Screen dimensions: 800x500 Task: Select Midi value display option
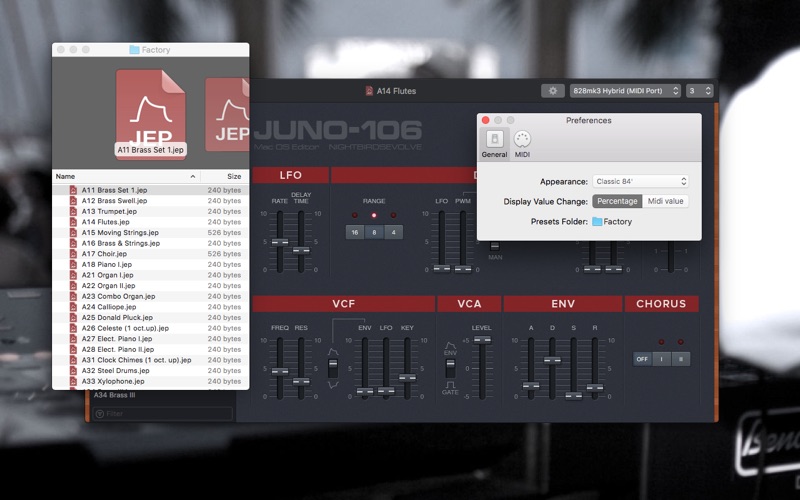click(665, 201)
